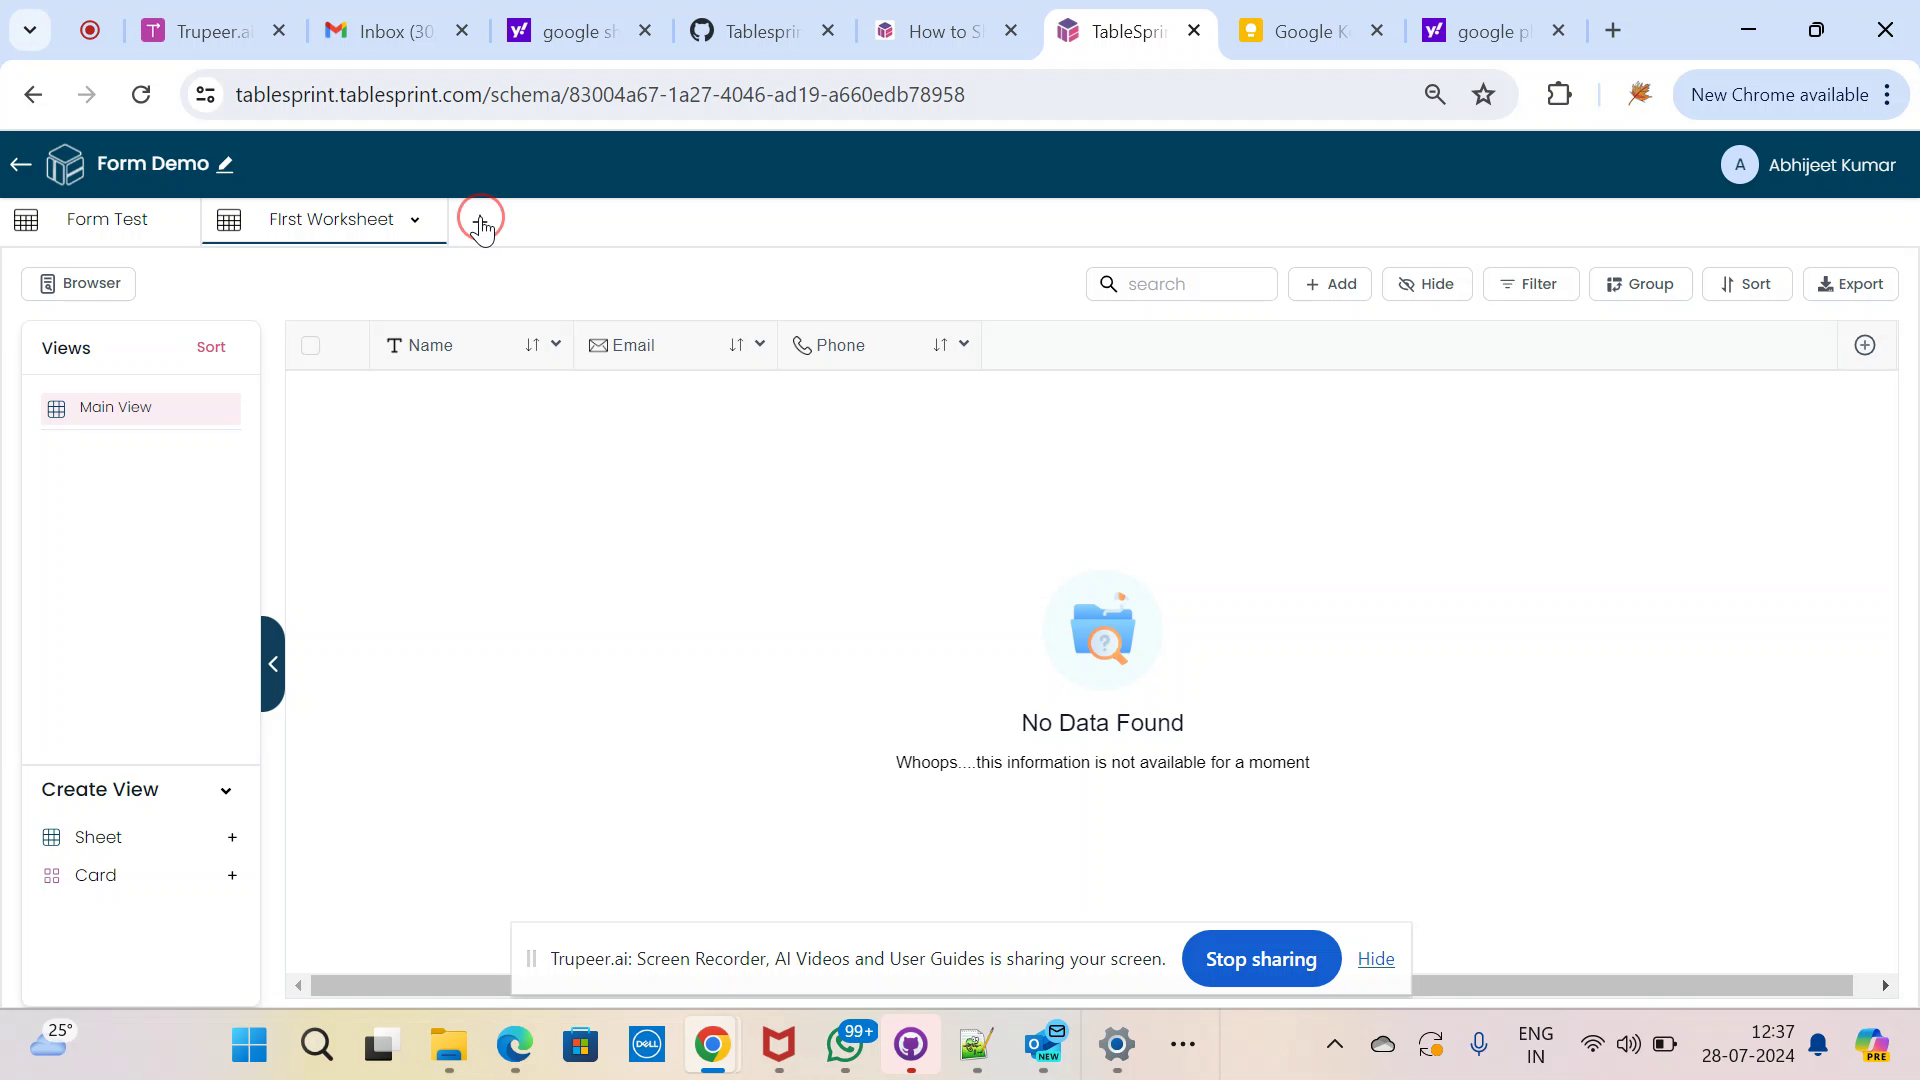Expand the First Worksheet dropdown

415,220
